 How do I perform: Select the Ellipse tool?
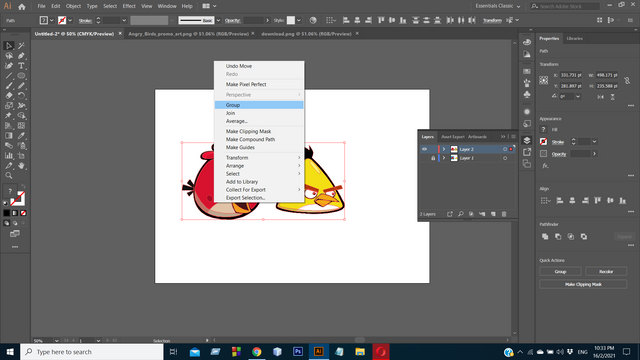coord(21,76)
